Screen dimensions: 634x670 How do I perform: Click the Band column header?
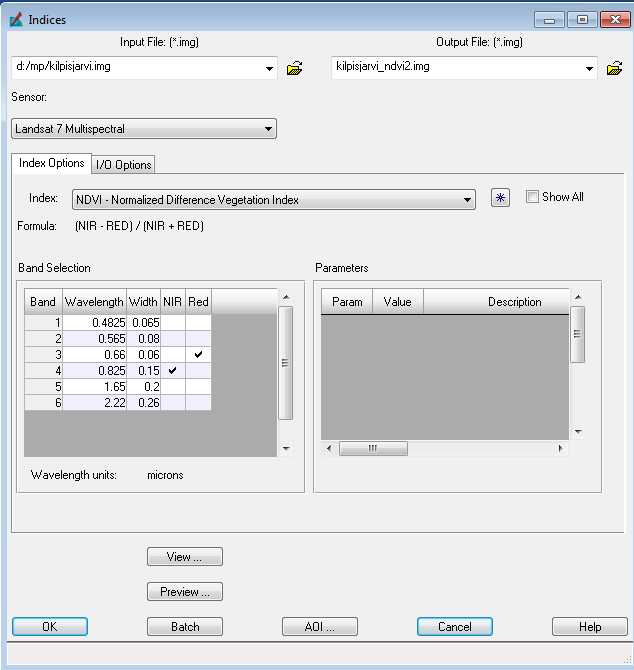coord(43,302)
